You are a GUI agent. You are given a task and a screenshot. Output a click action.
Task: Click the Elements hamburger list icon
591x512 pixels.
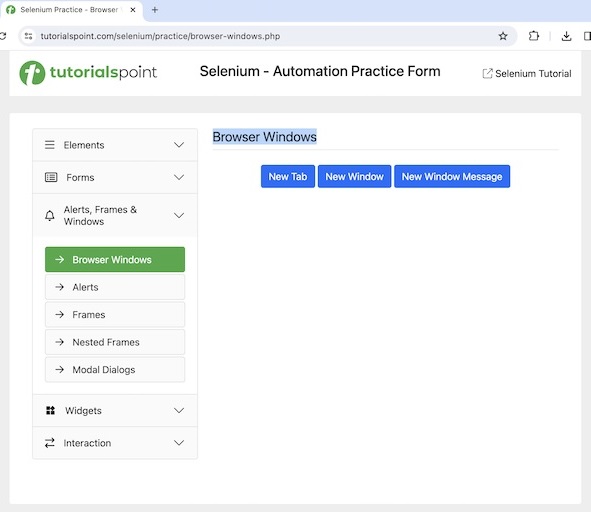(50, 145)
